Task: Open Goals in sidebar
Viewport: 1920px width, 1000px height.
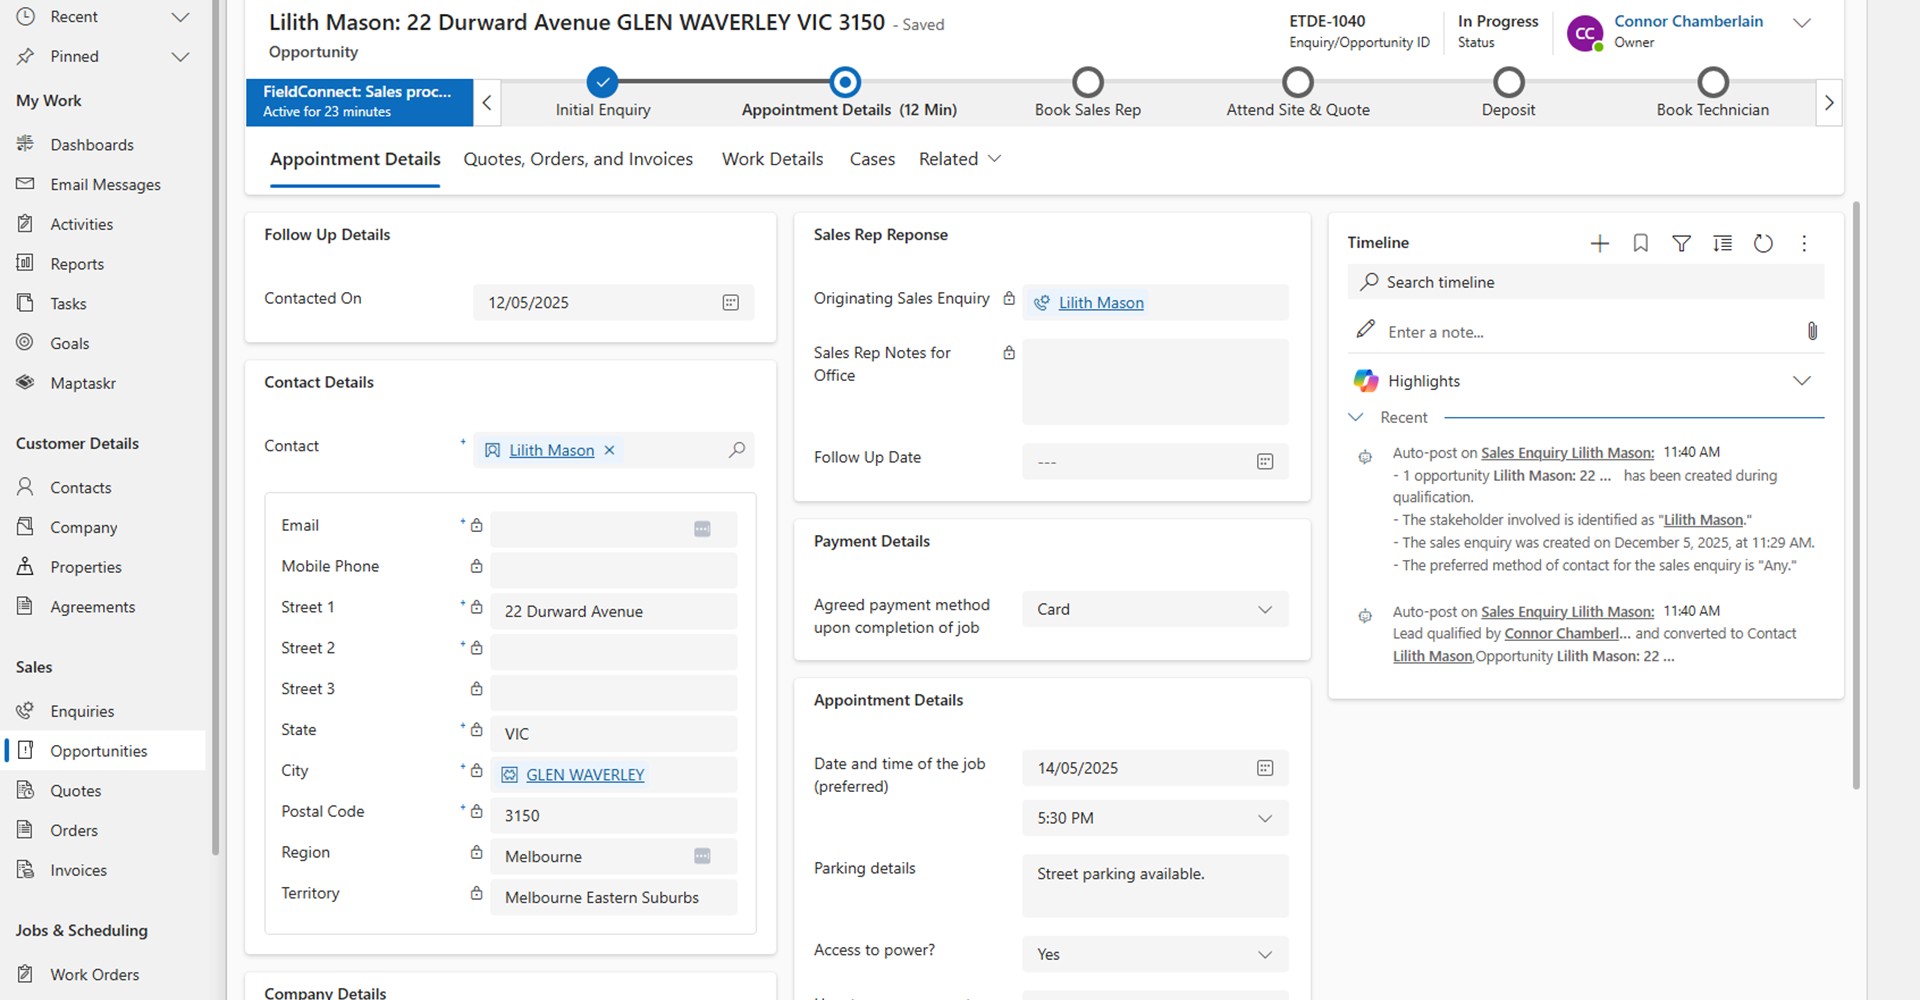Action: pos(69,344)
